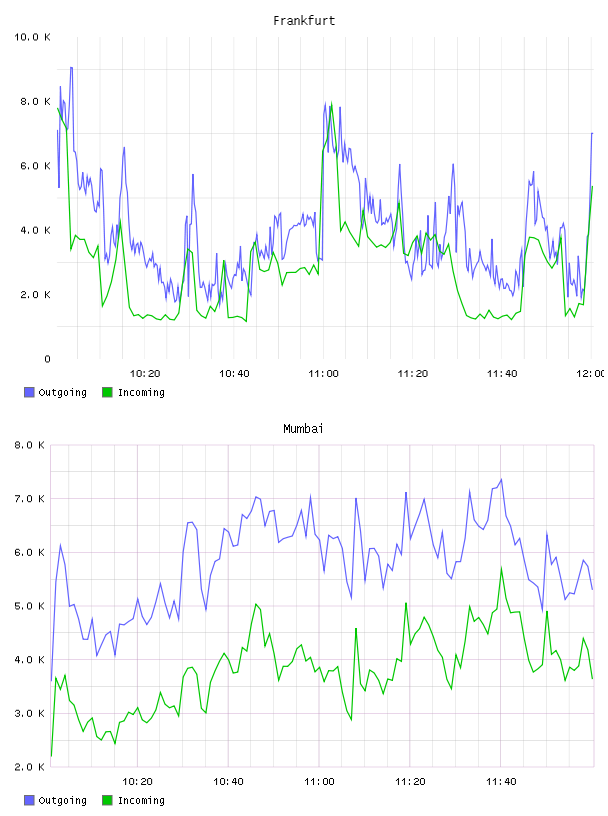Click the 11:00 label on the Mumbai x-axis
Viewport: 608px width, 816px height.
pyautogui.click(x=319, y=782)
